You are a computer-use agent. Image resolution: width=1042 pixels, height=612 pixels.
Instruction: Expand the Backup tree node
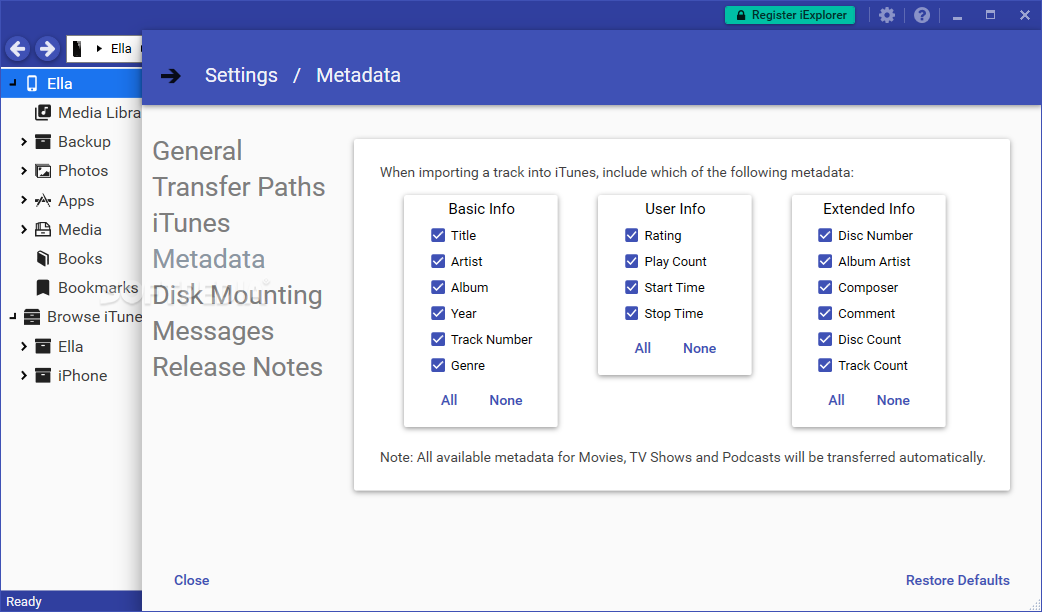[x=24, y=142]
